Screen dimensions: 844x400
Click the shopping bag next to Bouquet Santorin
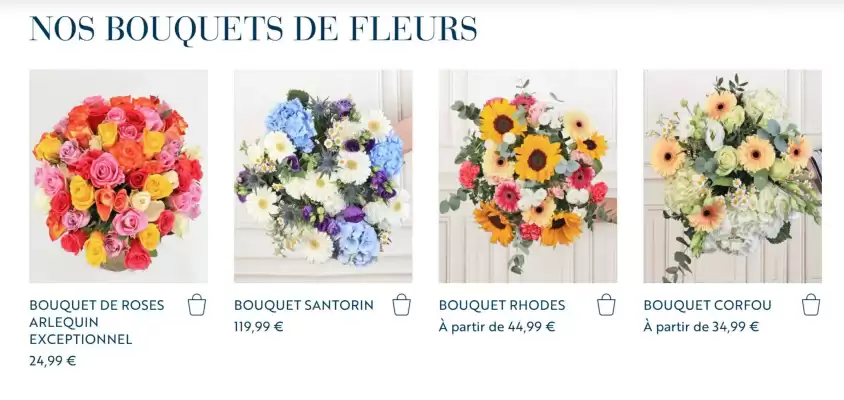click(401, 305)
